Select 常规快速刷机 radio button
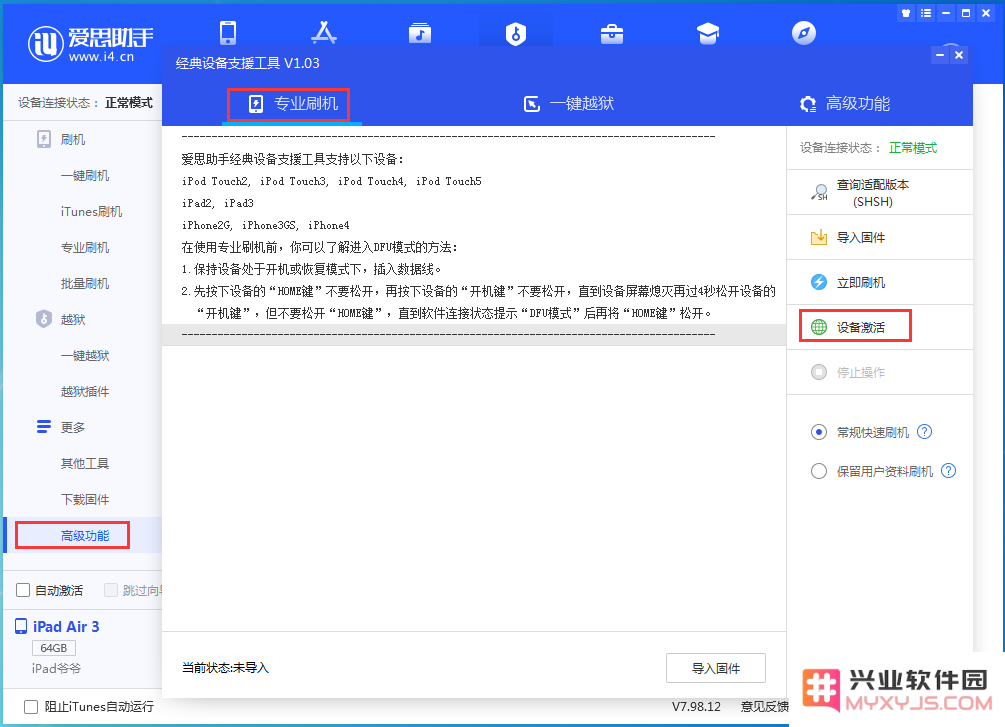The width and height of the screenshot is (1005, 727). (818, 432)
